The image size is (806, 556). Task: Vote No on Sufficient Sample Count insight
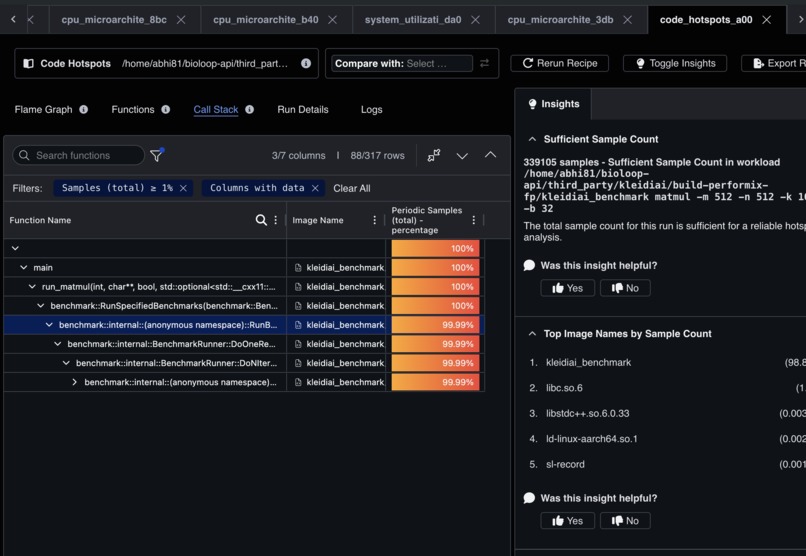point(625,288)
